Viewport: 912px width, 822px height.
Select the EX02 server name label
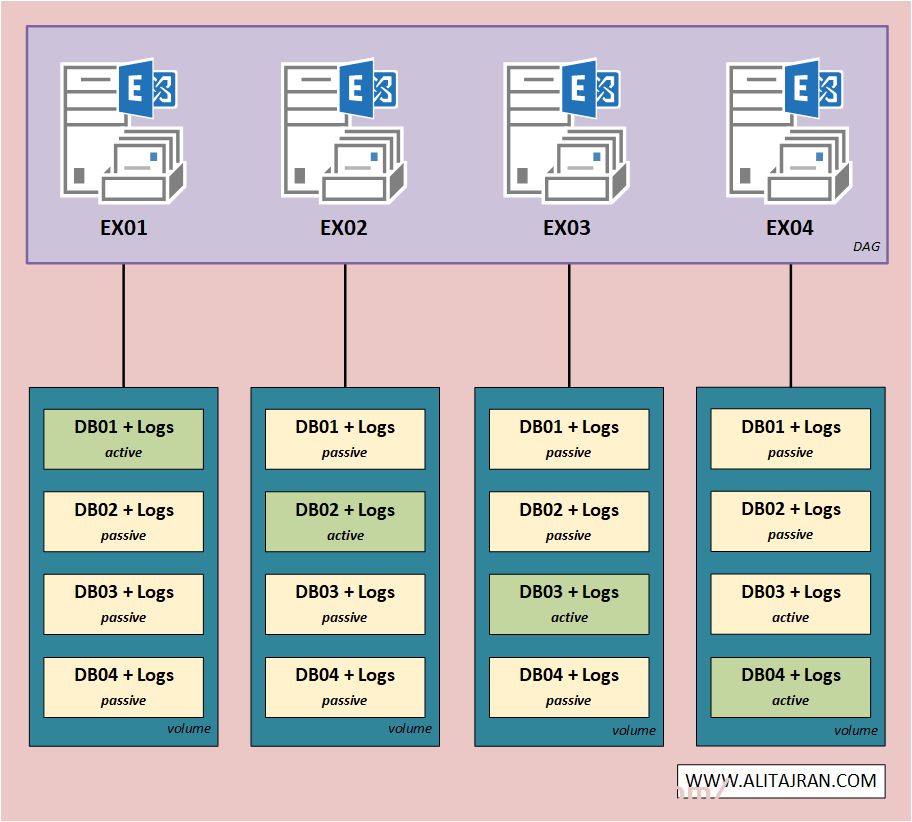click(344, 228)
